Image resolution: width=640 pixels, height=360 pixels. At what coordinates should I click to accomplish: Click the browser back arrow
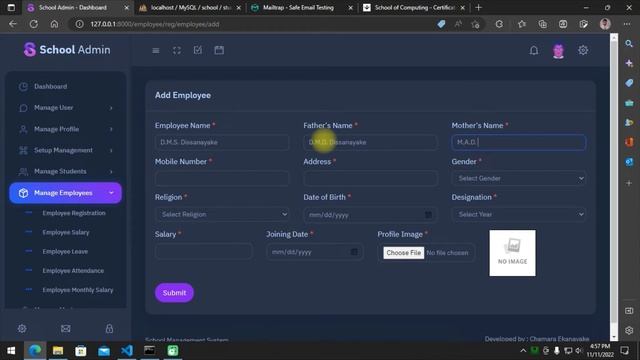tap(13, 24)
